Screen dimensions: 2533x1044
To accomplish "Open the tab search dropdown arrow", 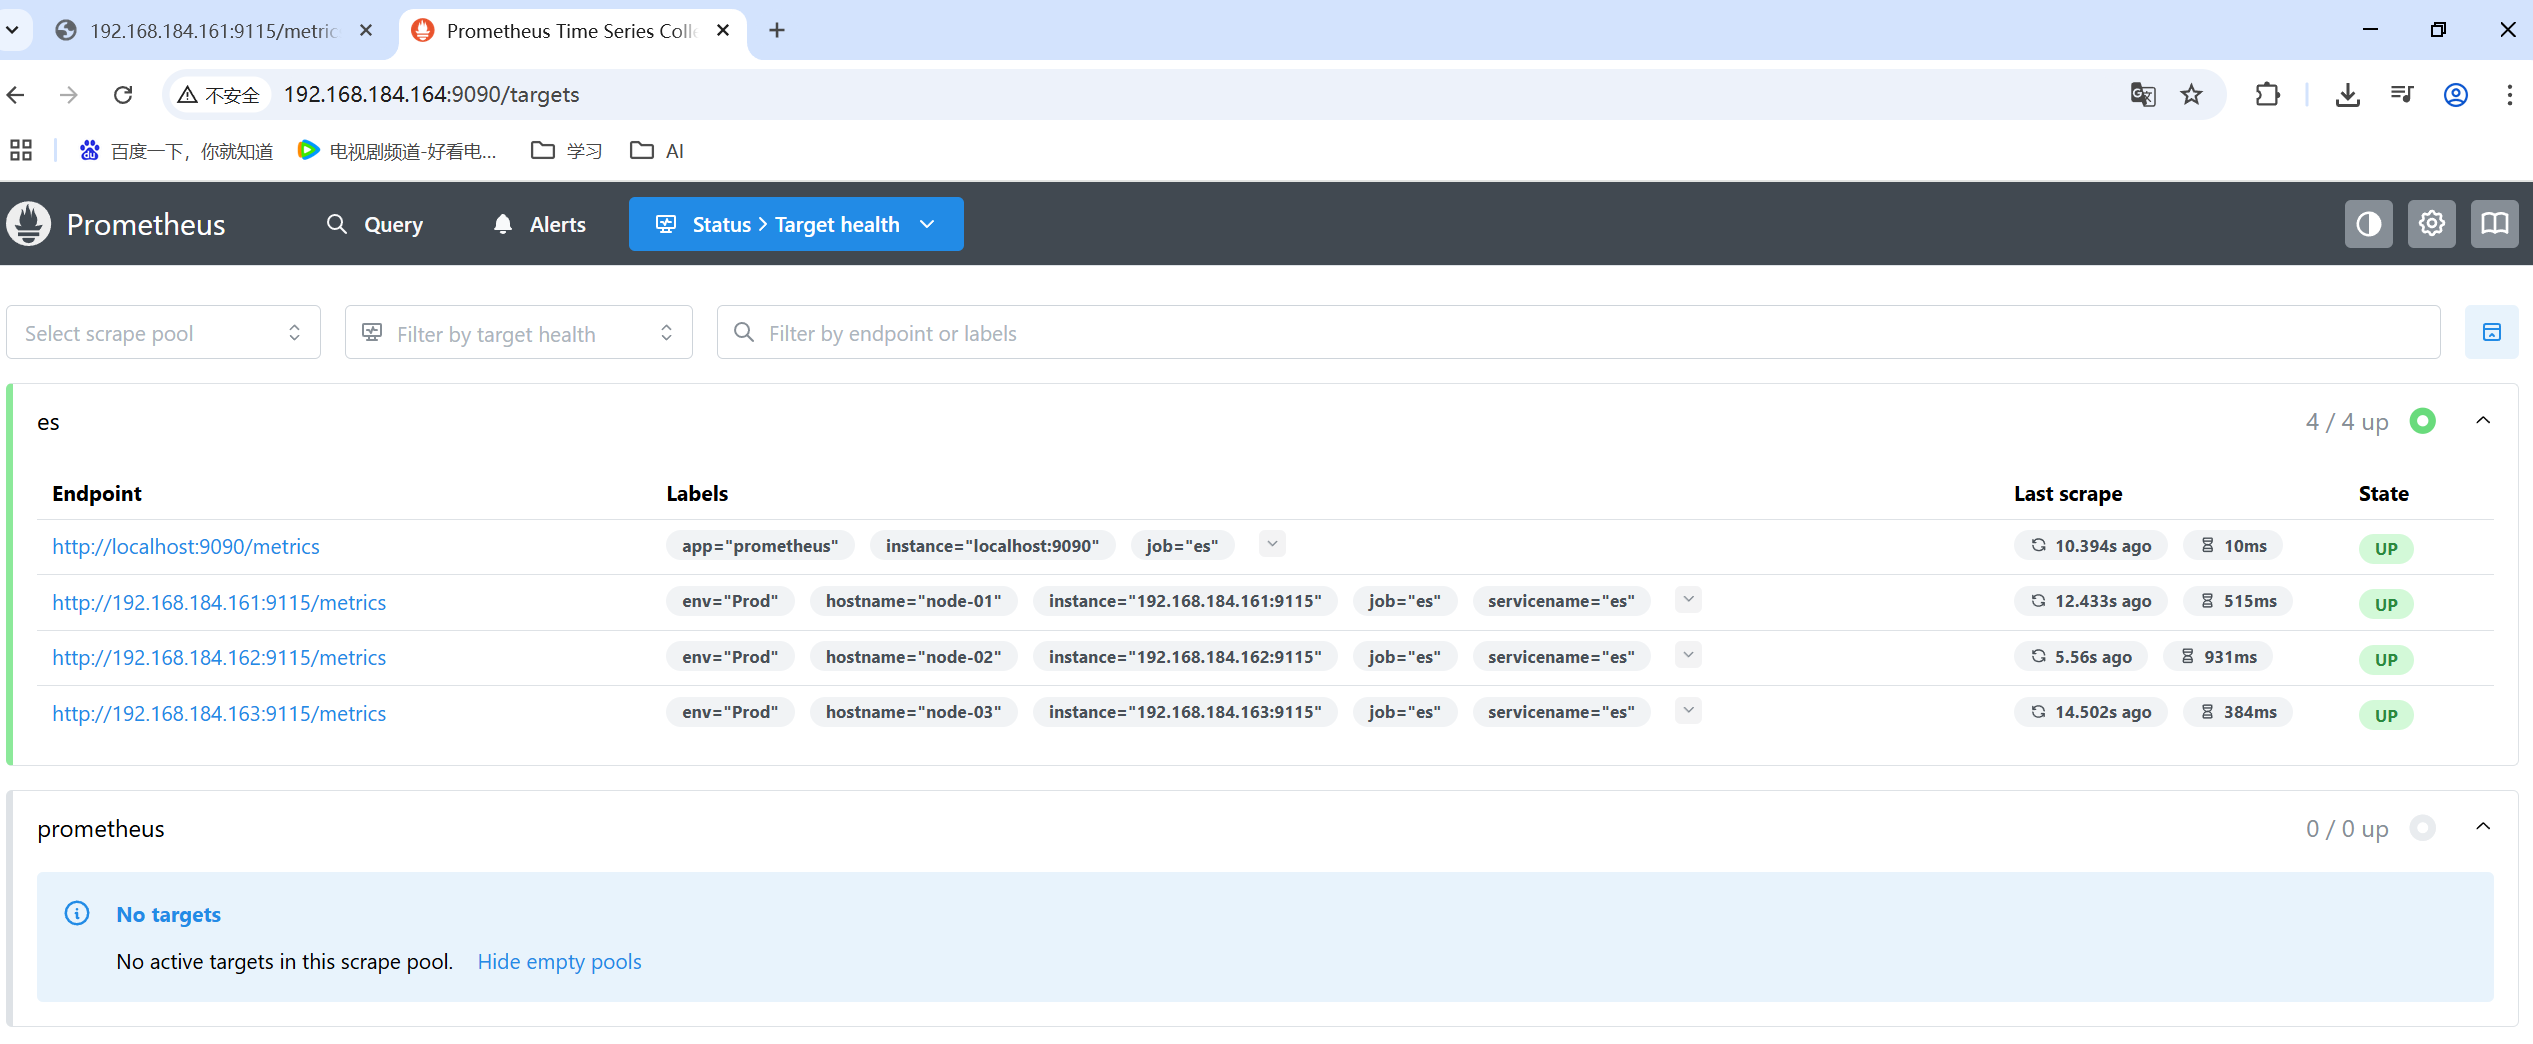I will pos(12,30).
